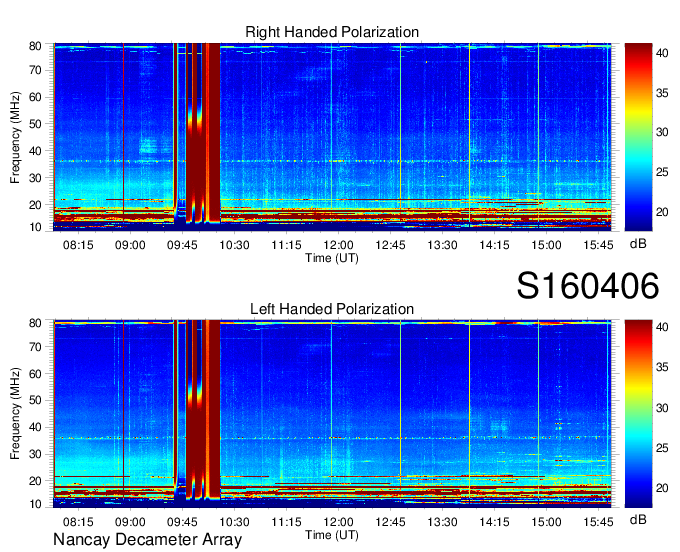Image resolution: width=680 pixels, height=552 pixels.
Task: Click the "09:00" tick under Left Handed plot
Action: click(130, 522)
